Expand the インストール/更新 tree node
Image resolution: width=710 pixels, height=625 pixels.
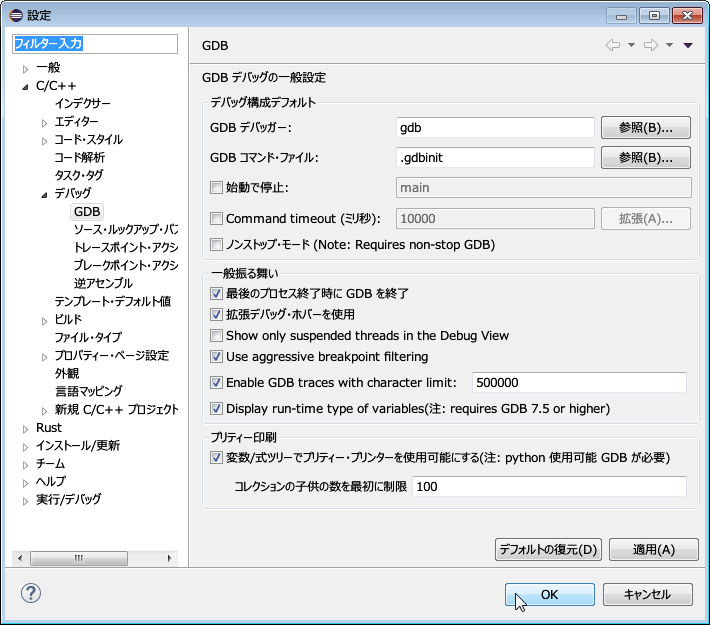25,447
